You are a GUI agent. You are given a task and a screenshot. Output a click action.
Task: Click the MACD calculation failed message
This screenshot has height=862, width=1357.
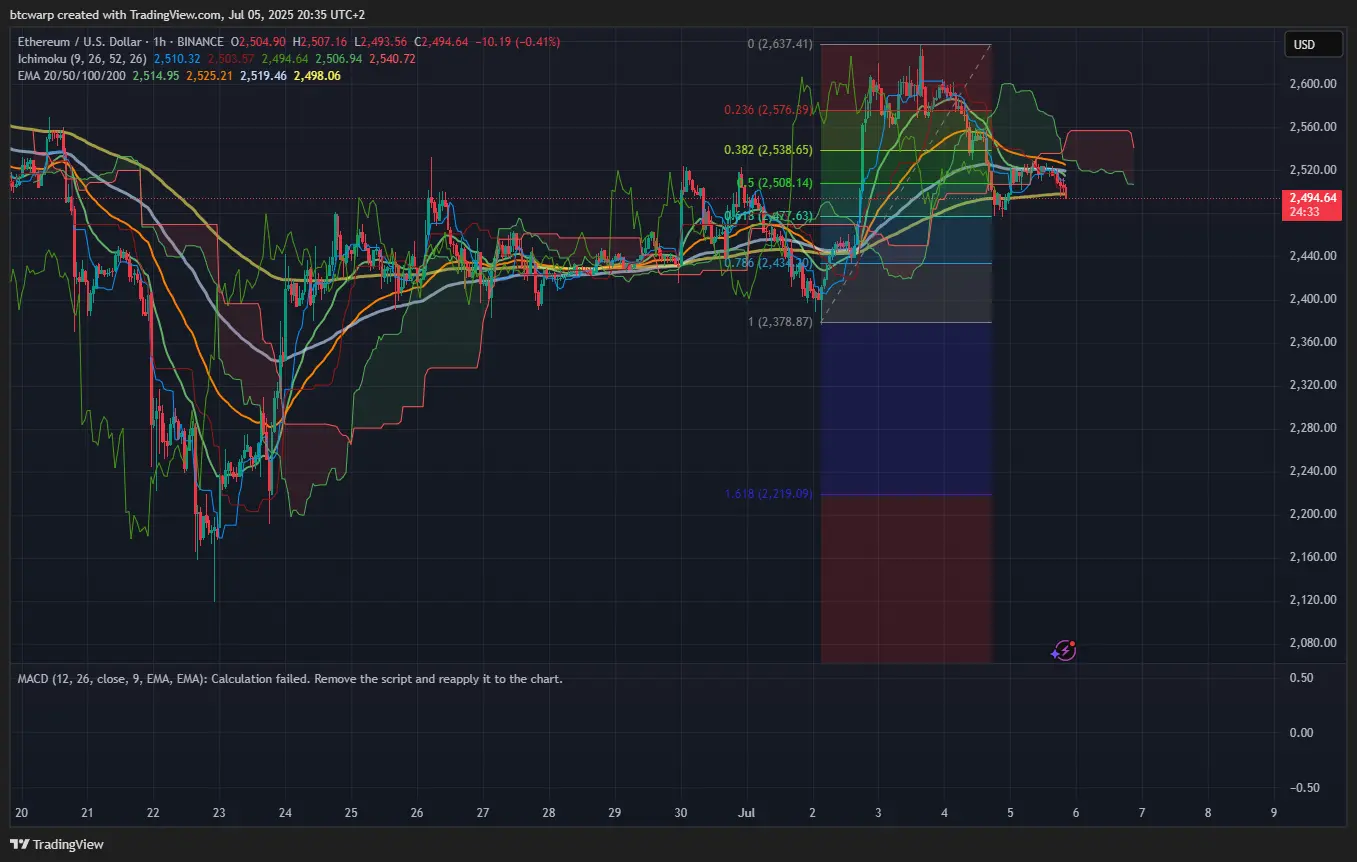tap(290, 679)
